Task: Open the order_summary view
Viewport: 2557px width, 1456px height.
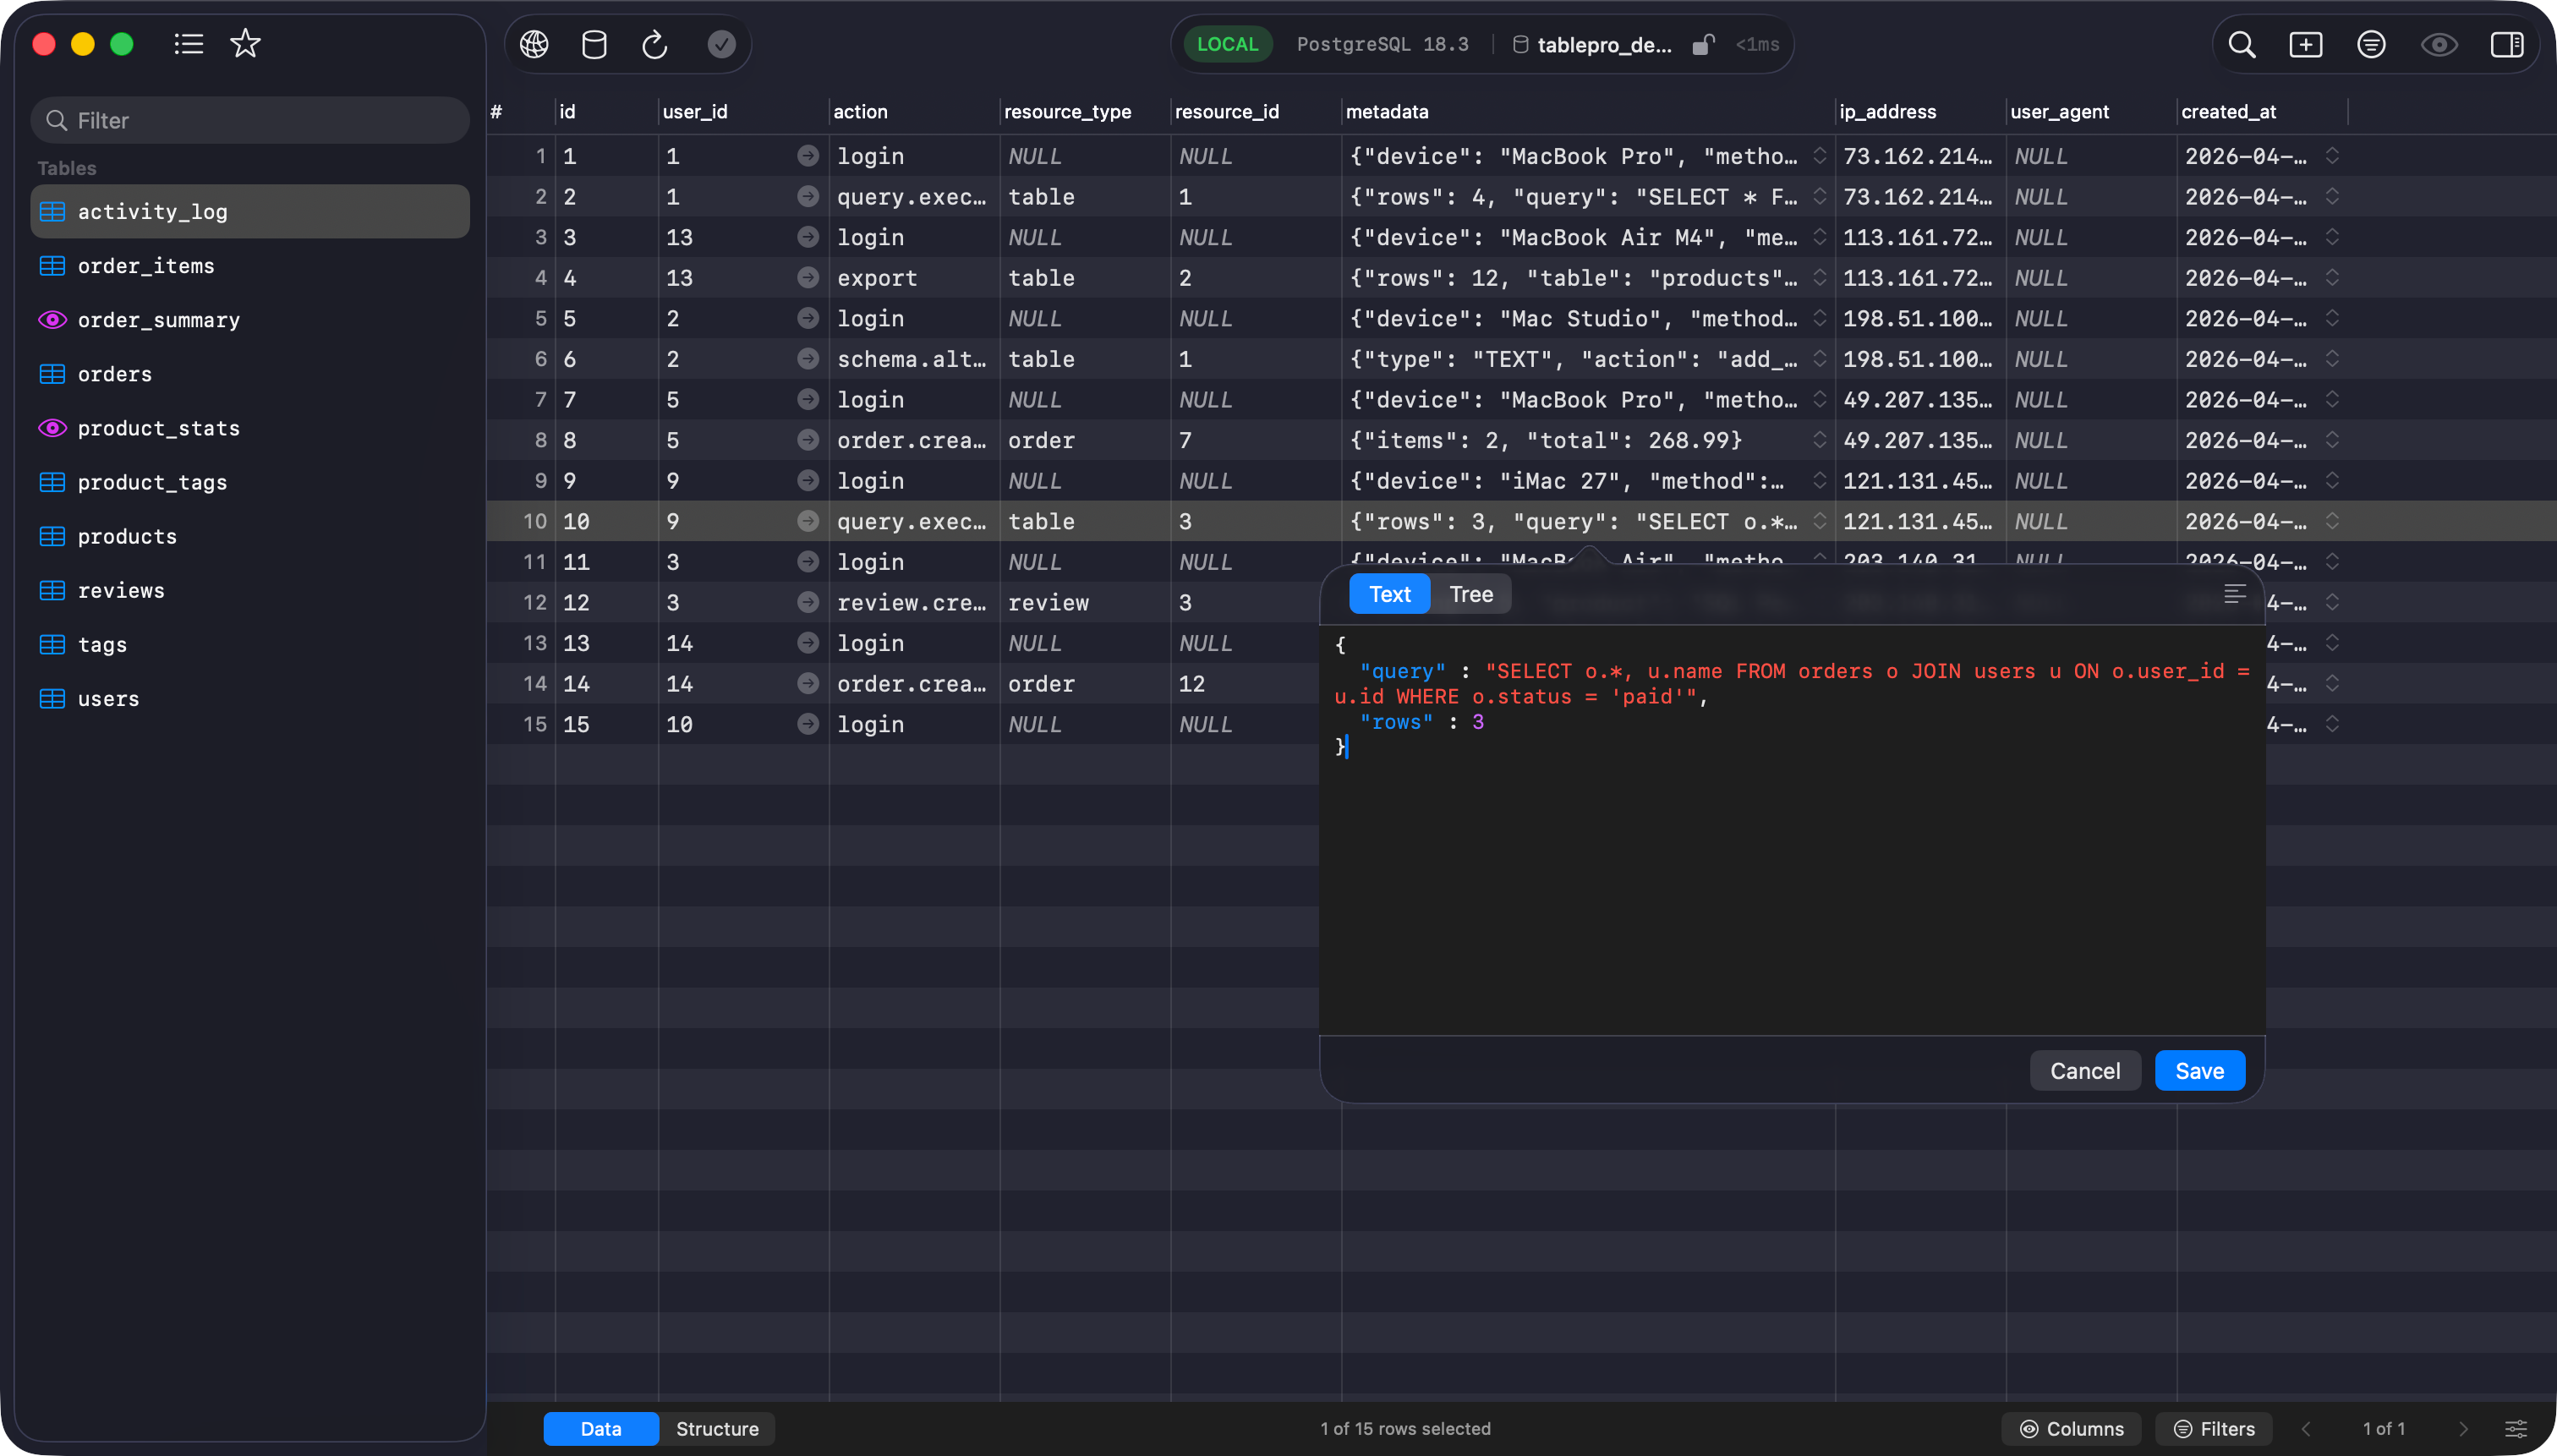Action: 250,319
